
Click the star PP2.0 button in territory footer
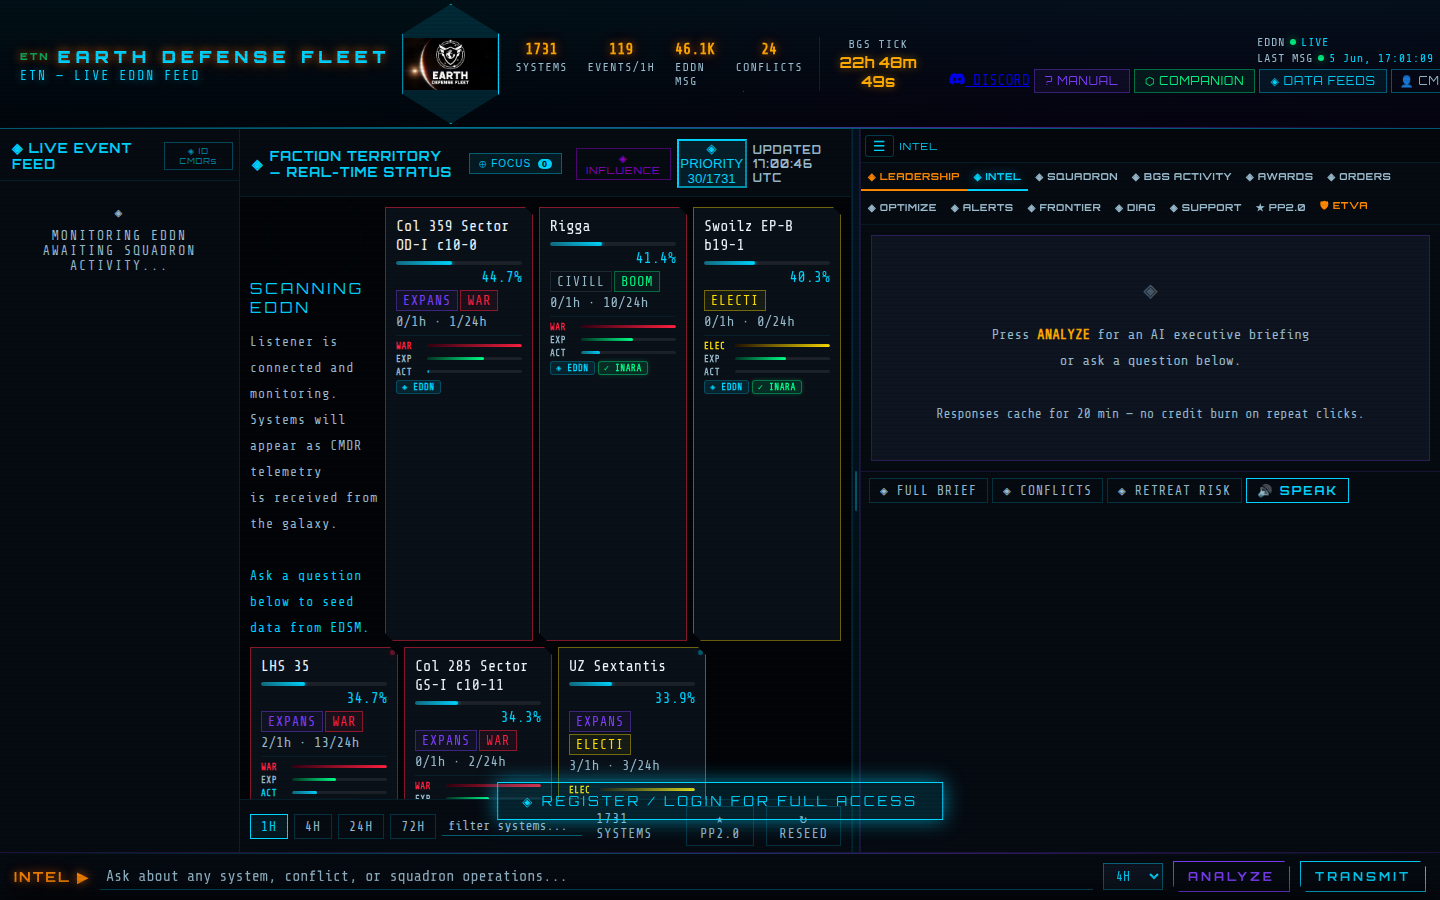[720, 827]
